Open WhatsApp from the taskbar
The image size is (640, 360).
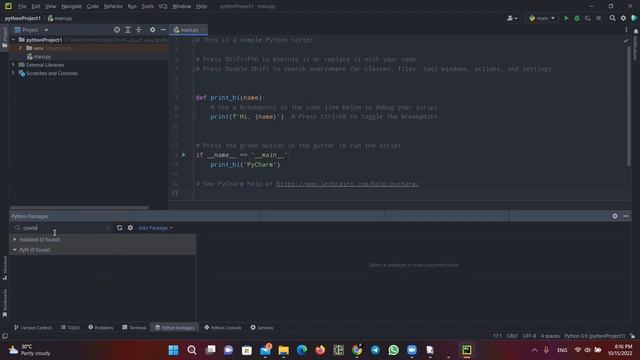[393, 350]
